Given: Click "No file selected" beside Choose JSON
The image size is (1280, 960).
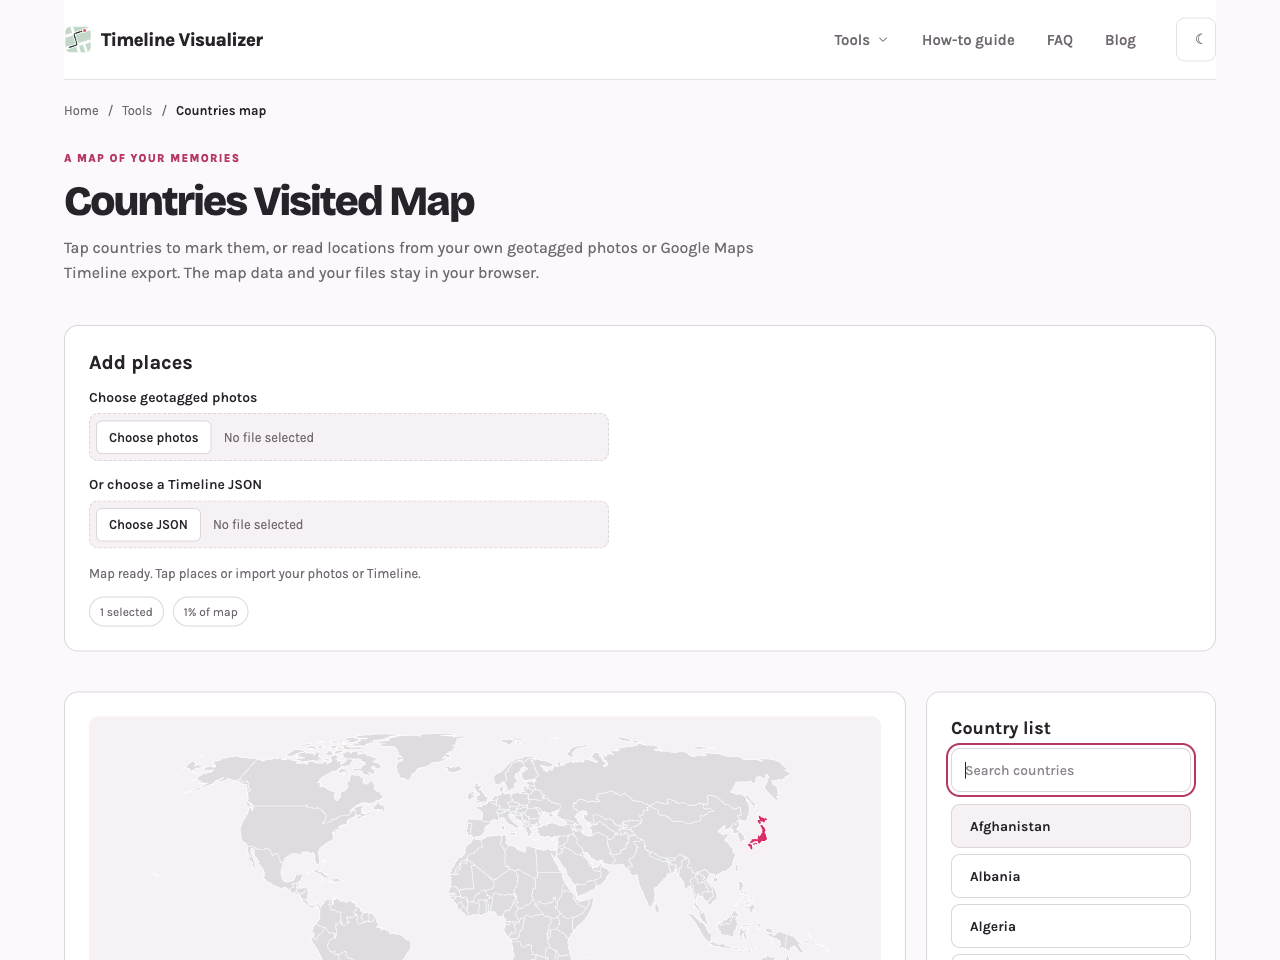Looking at the screenshot, I should click(258, 525).
